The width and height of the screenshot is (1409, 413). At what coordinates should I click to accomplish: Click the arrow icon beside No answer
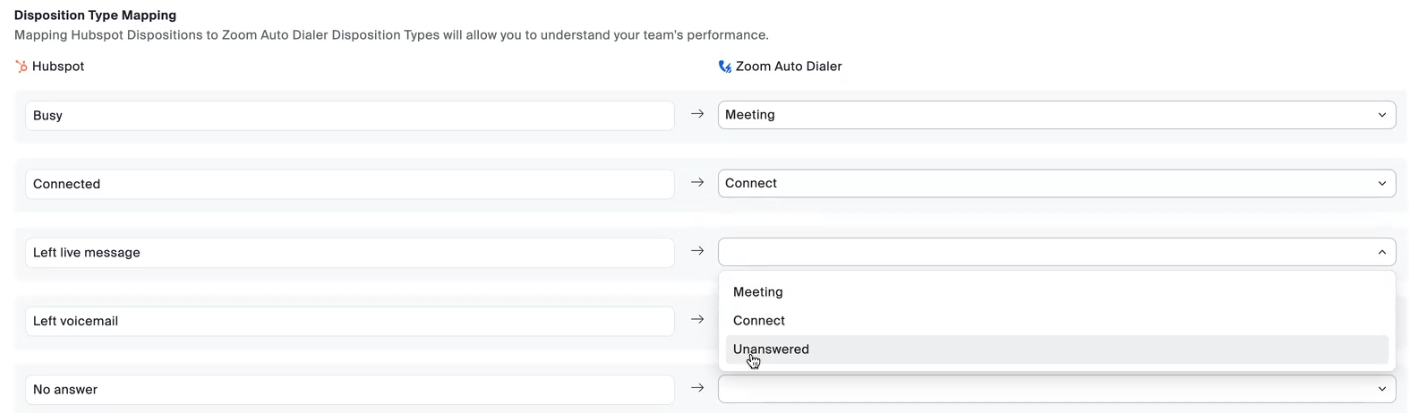pyautogui.click(x=698, y=389)
